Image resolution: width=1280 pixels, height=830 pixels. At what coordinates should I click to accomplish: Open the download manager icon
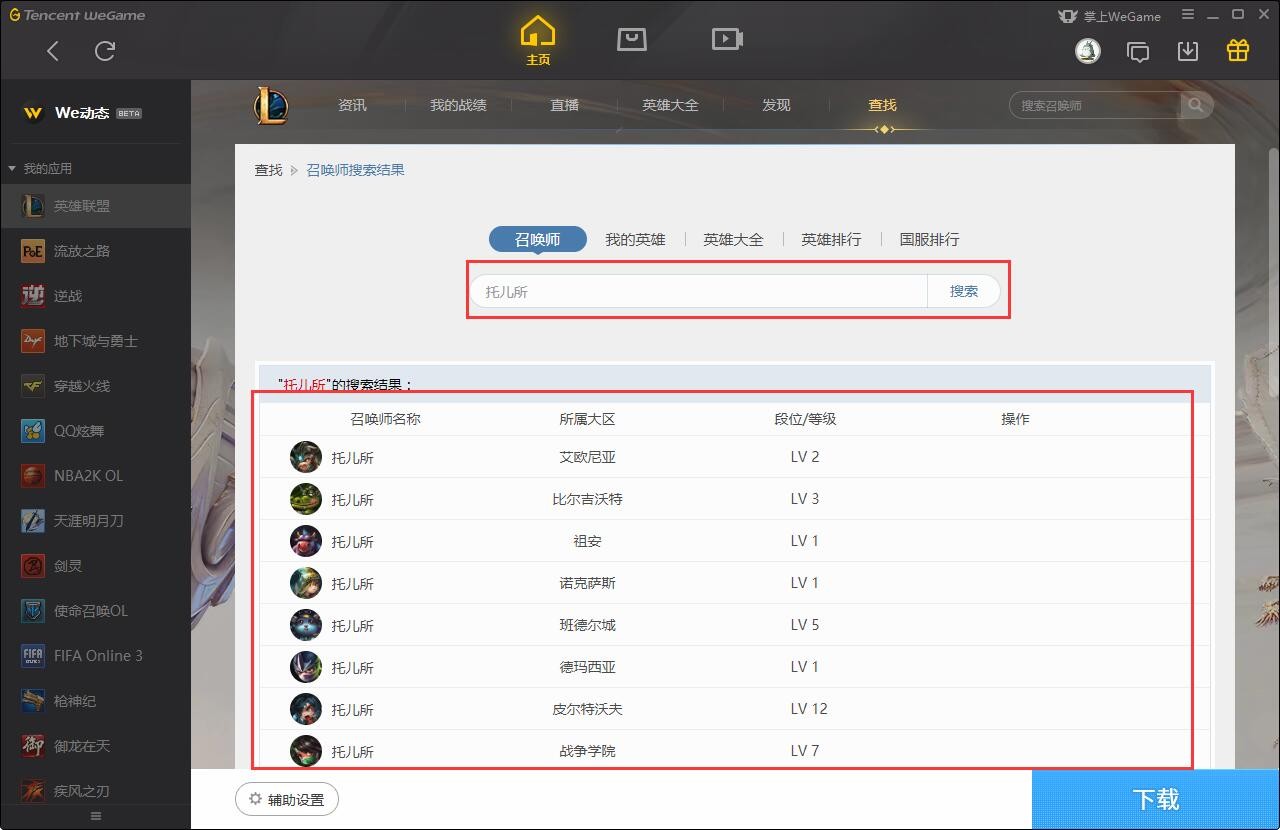coord(1188,51)
